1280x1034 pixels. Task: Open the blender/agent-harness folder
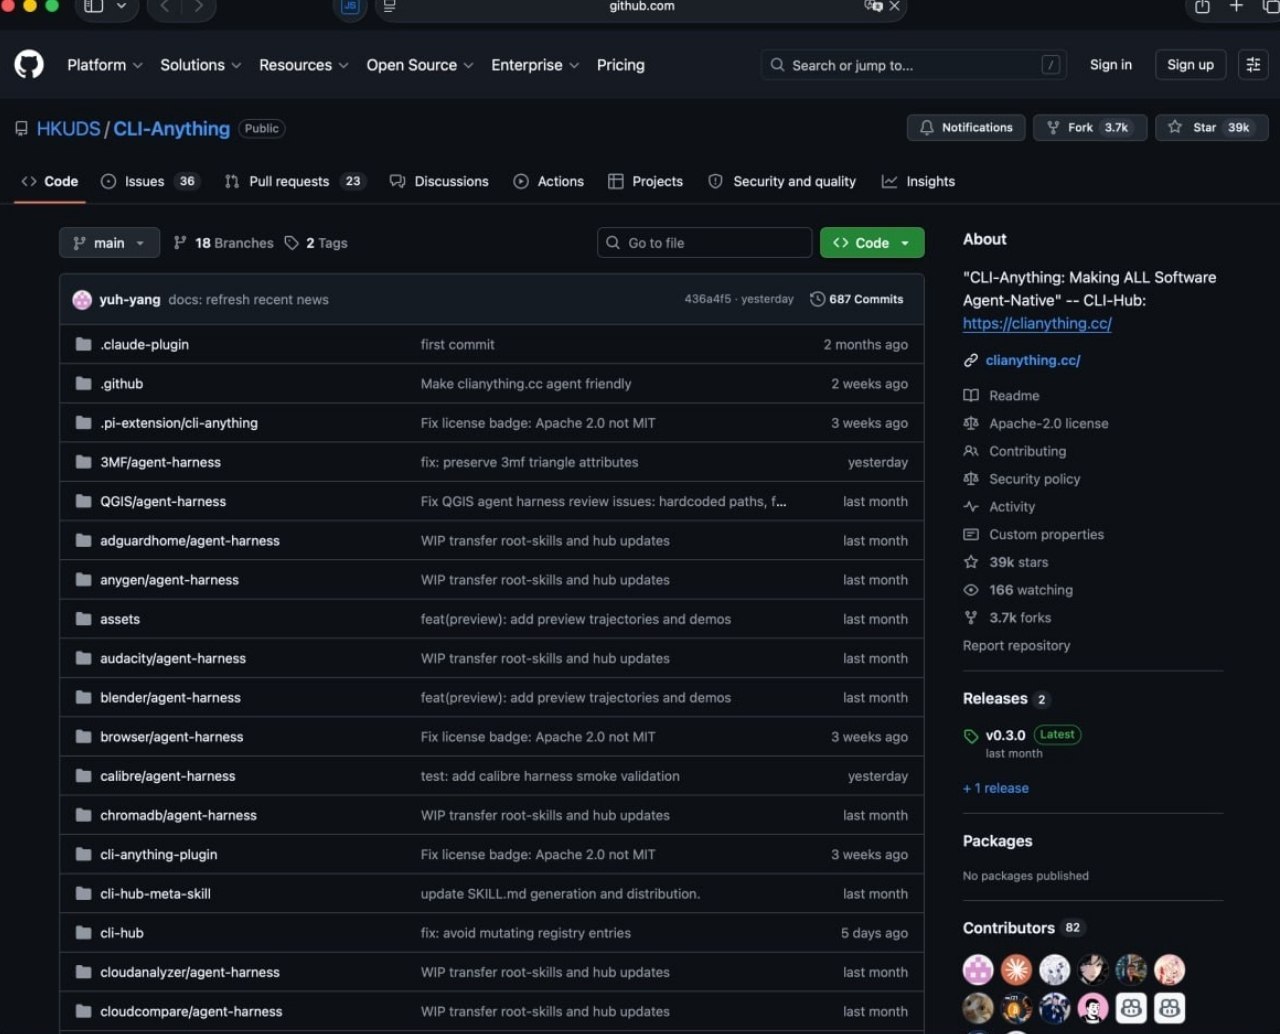pyautogui.click(x=170, y=698)
